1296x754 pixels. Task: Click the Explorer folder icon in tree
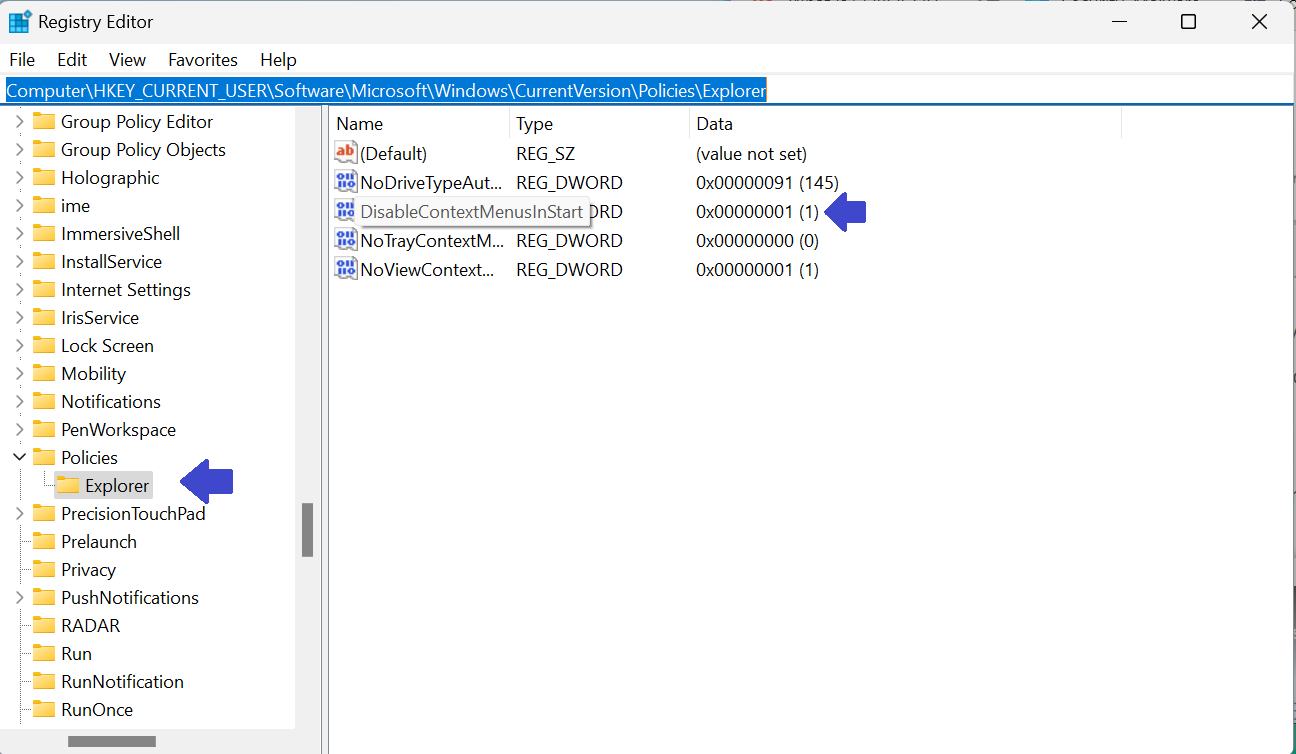click(x=68, y=486)
